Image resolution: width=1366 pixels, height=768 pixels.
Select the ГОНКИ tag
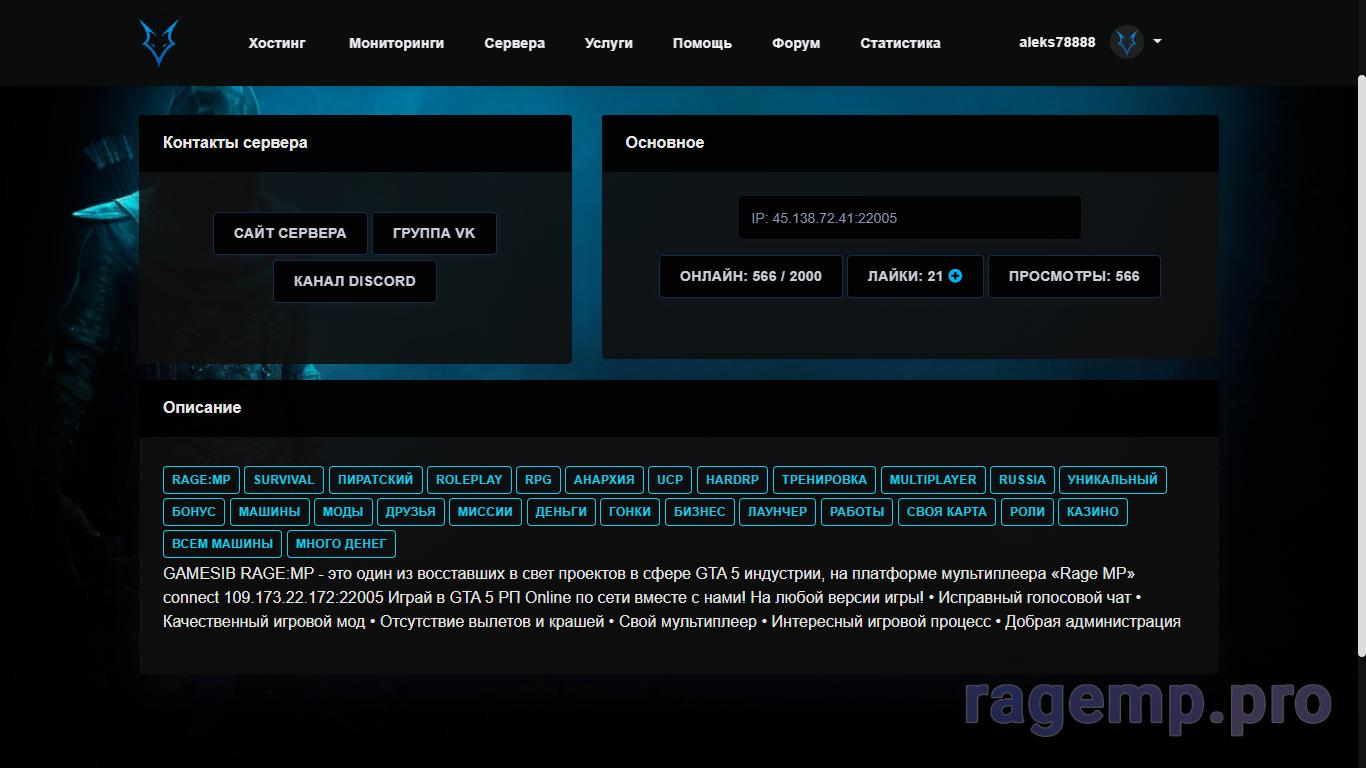630,512
